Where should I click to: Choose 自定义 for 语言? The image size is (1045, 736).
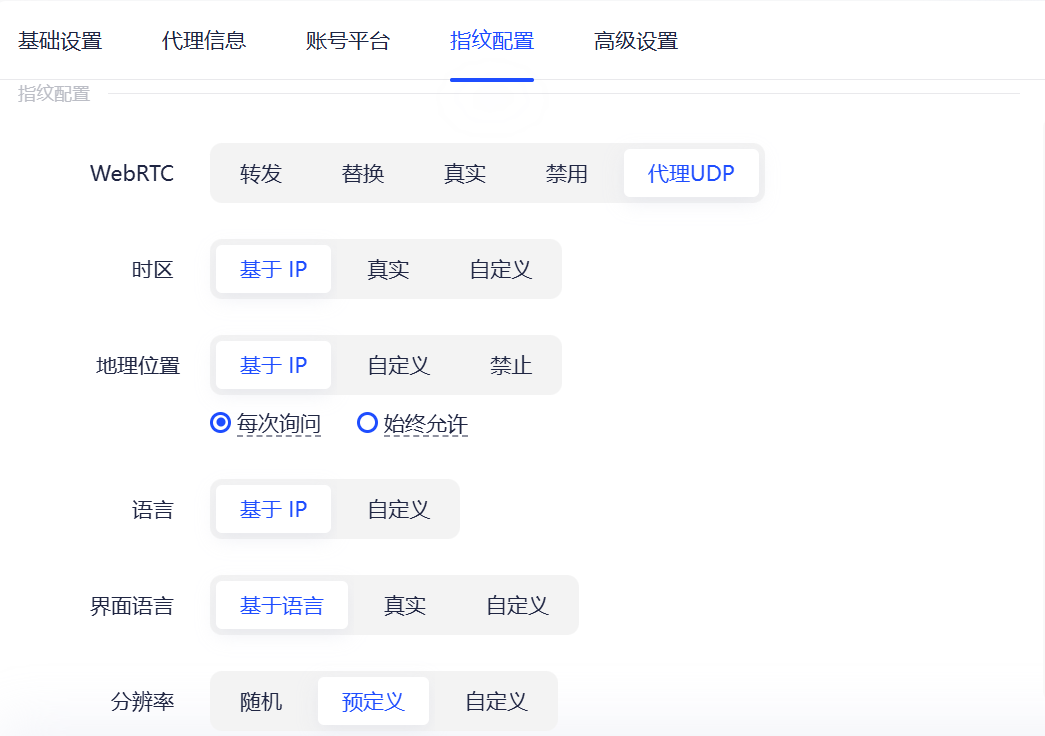(x=399, y=509)
